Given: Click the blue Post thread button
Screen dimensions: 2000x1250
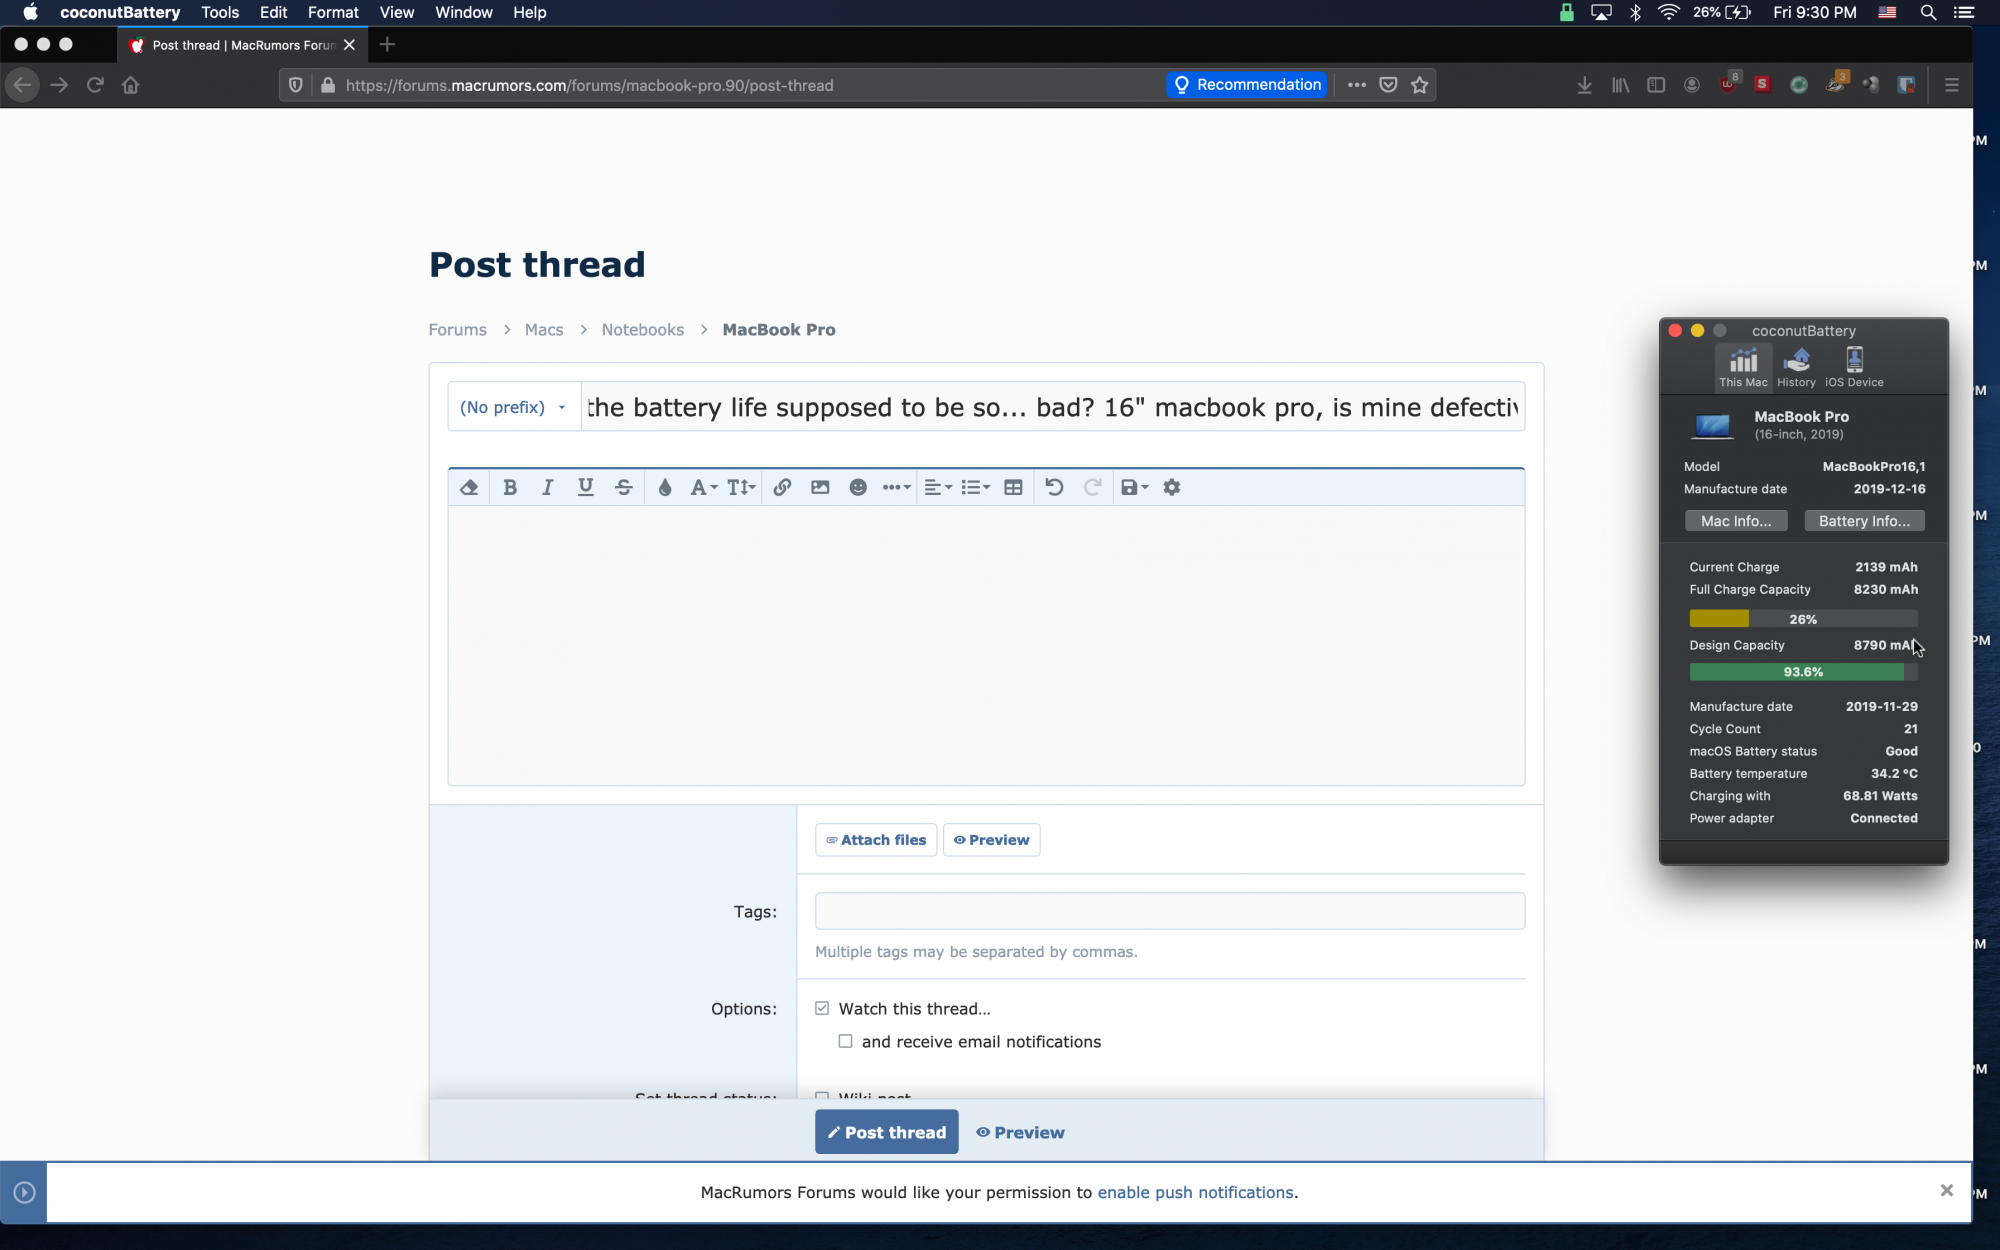Looking at the screenshot, I should (887, 1132).
